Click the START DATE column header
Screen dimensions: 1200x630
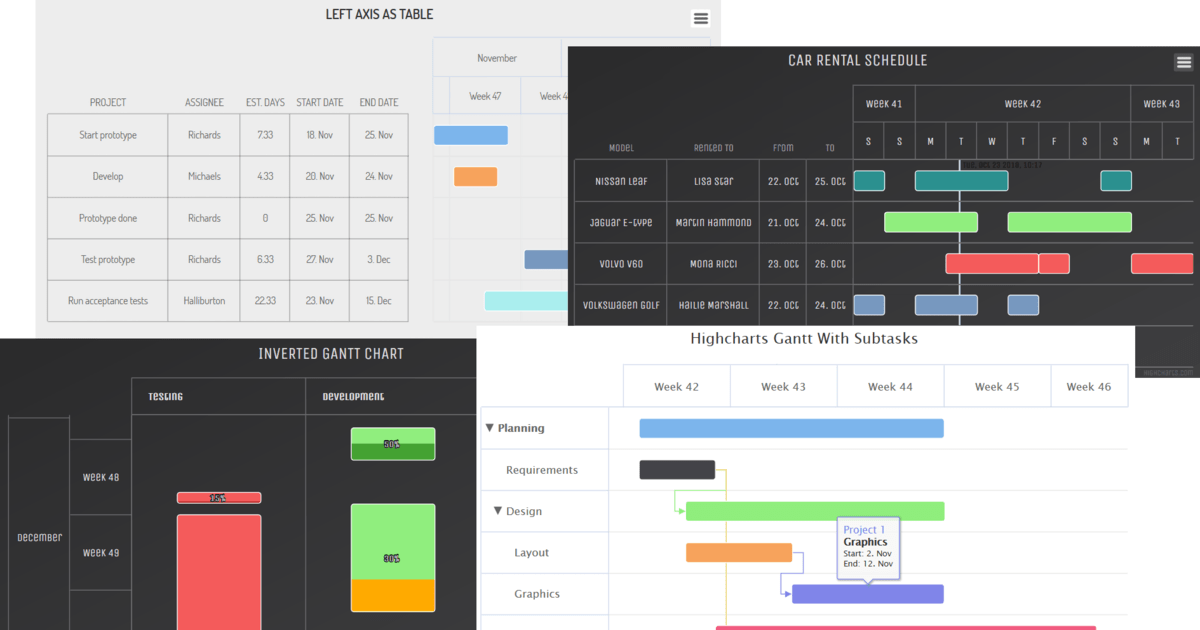(x=320, y=103)
